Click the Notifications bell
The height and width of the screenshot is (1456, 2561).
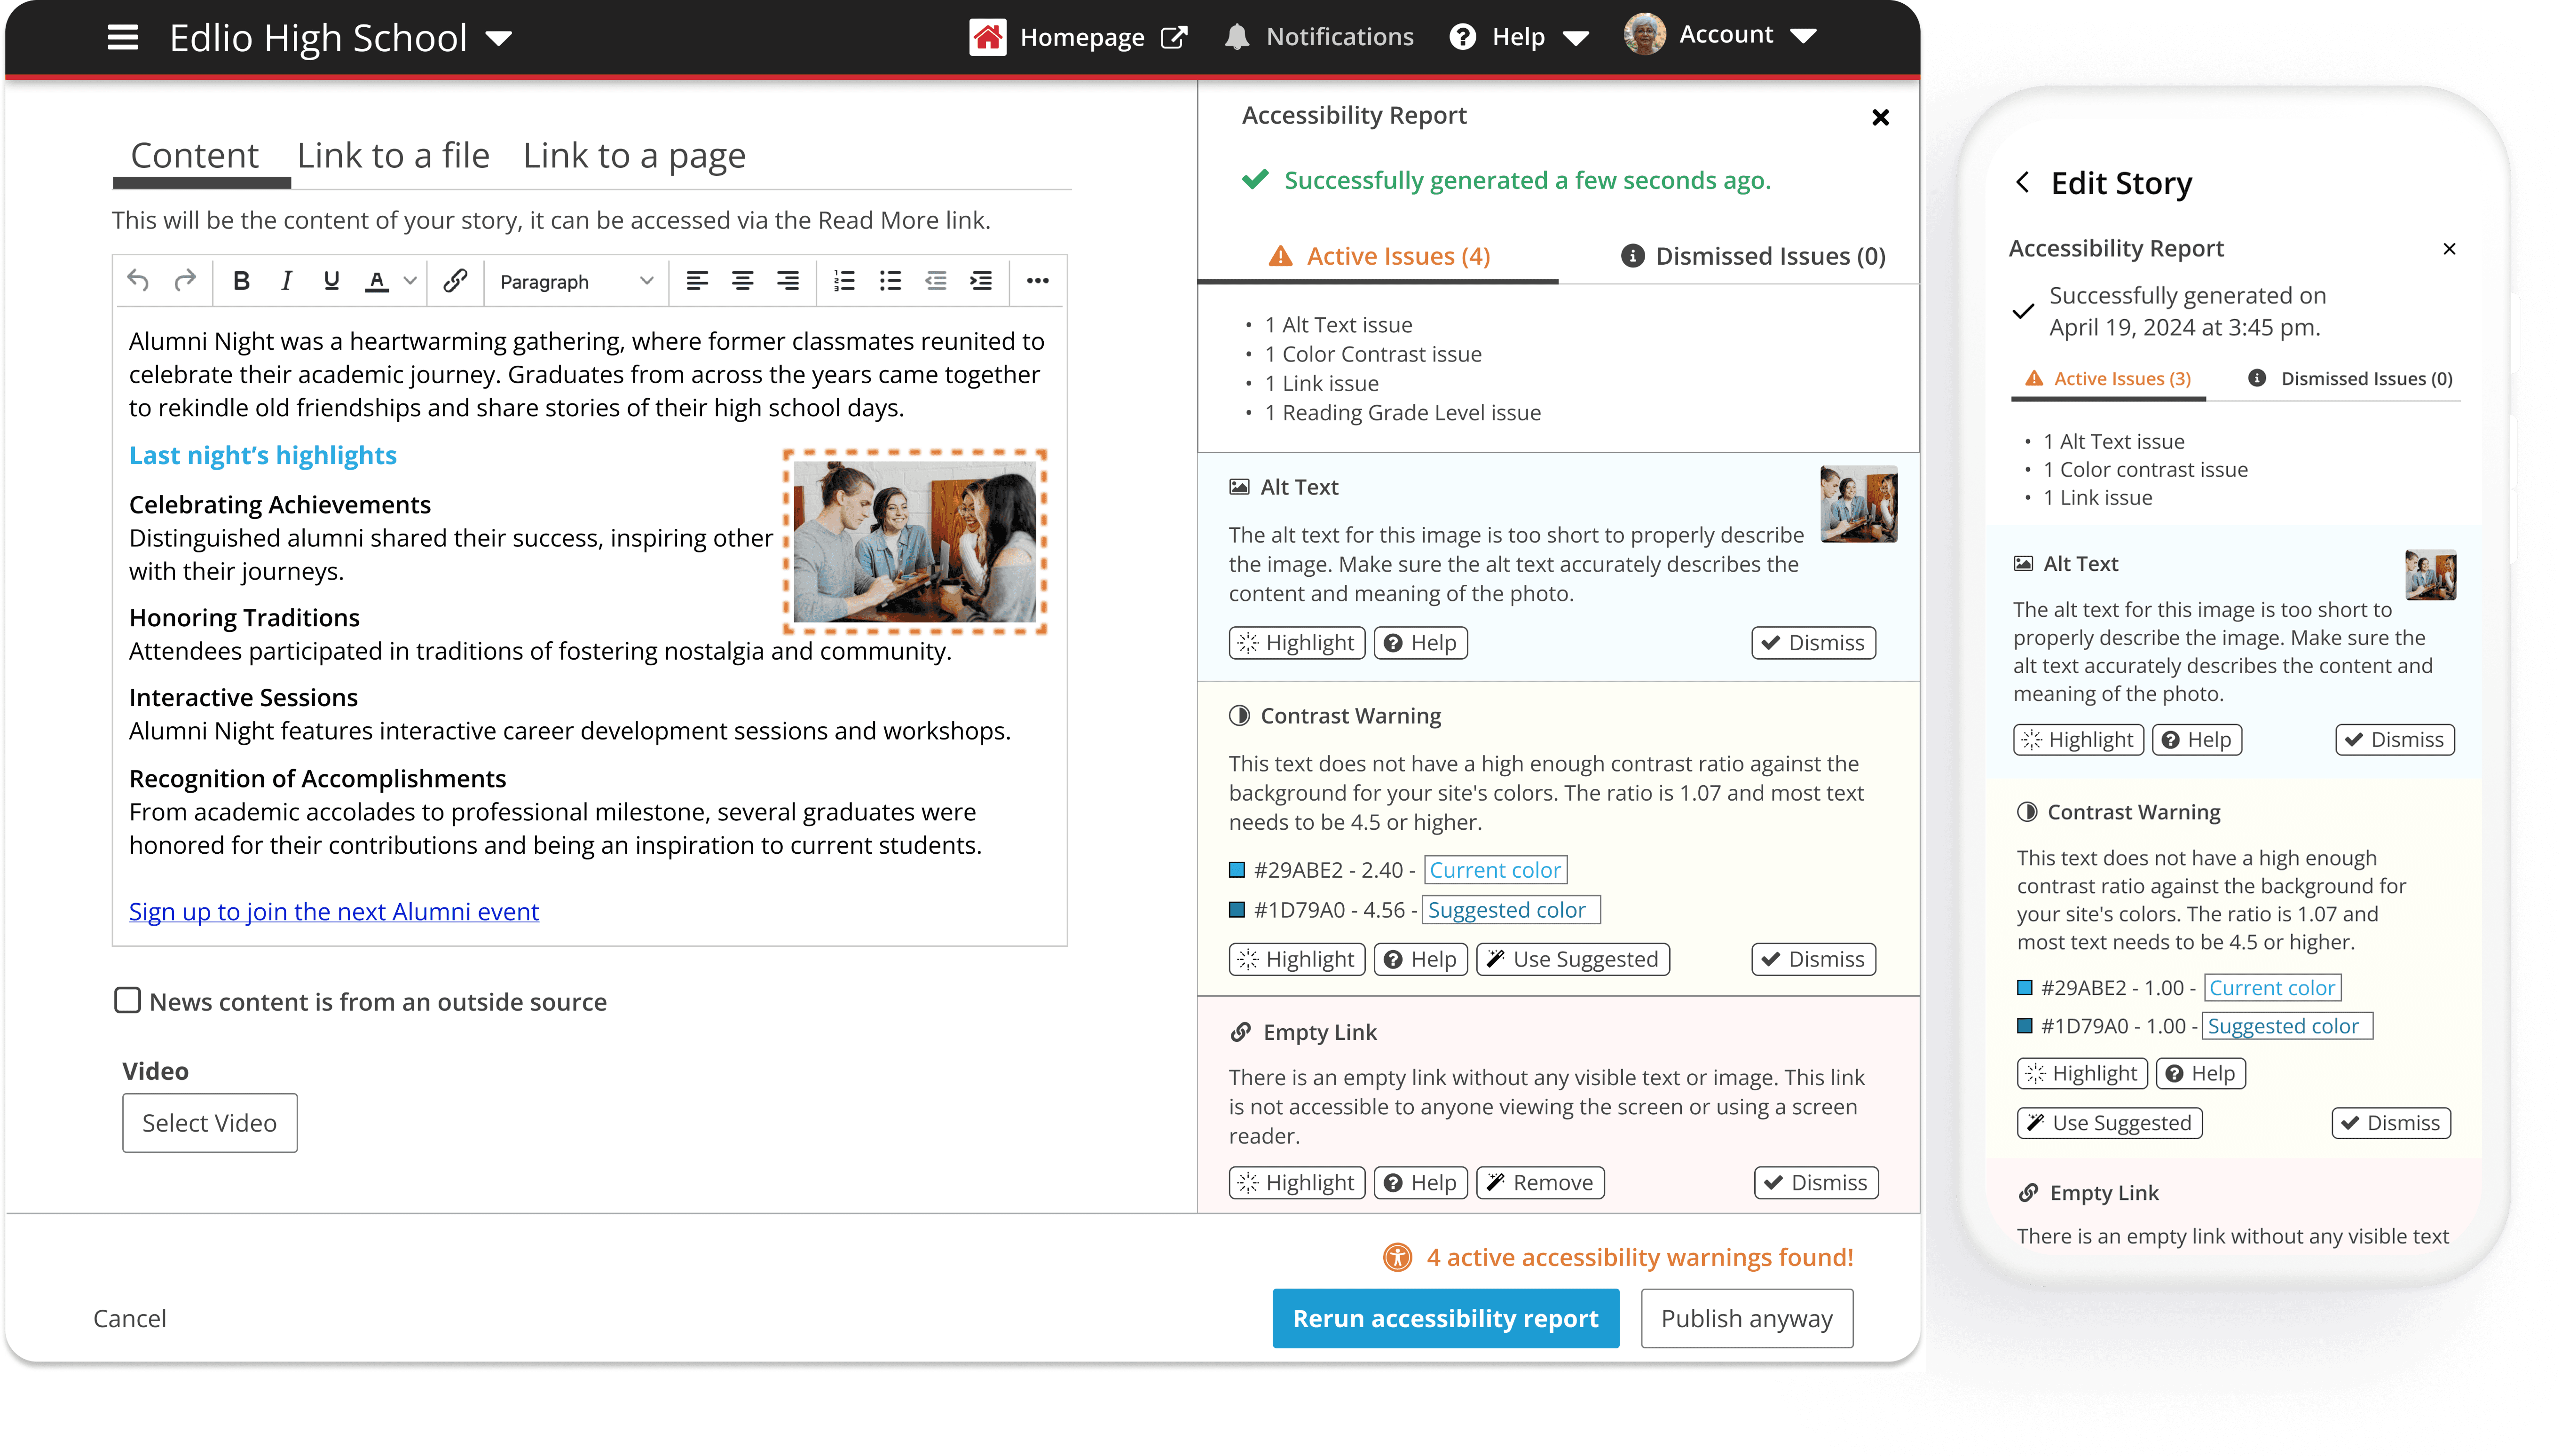click(x=1237, y=37)
